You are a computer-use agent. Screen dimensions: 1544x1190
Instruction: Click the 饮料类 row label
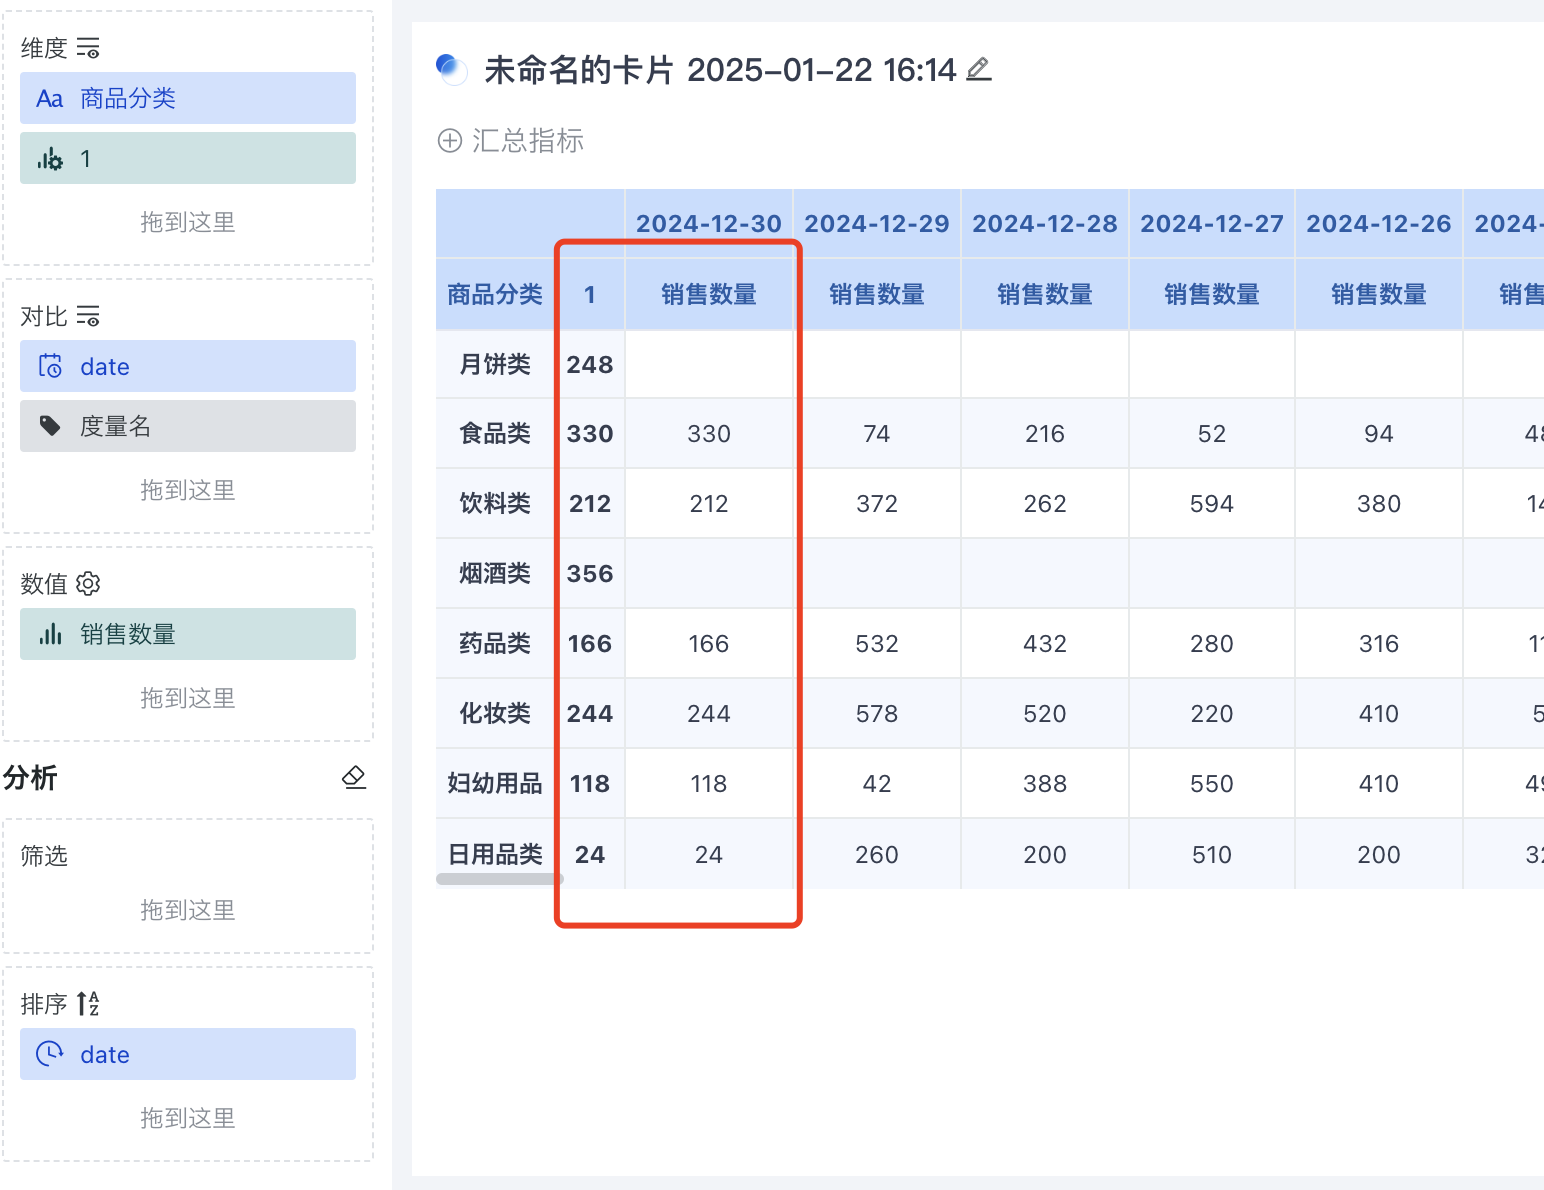495,503
